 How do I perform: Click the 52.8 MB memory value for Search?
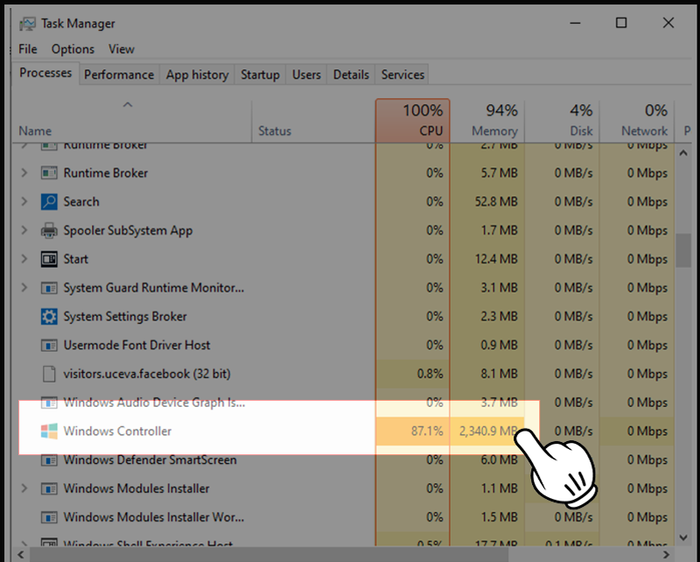pos(496,202)
